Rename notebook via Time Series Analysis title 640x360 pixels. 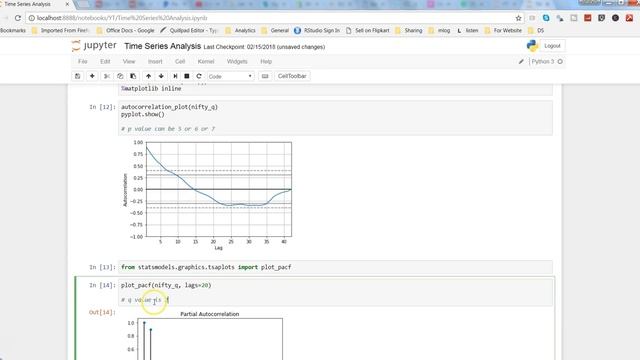point(162,46)
